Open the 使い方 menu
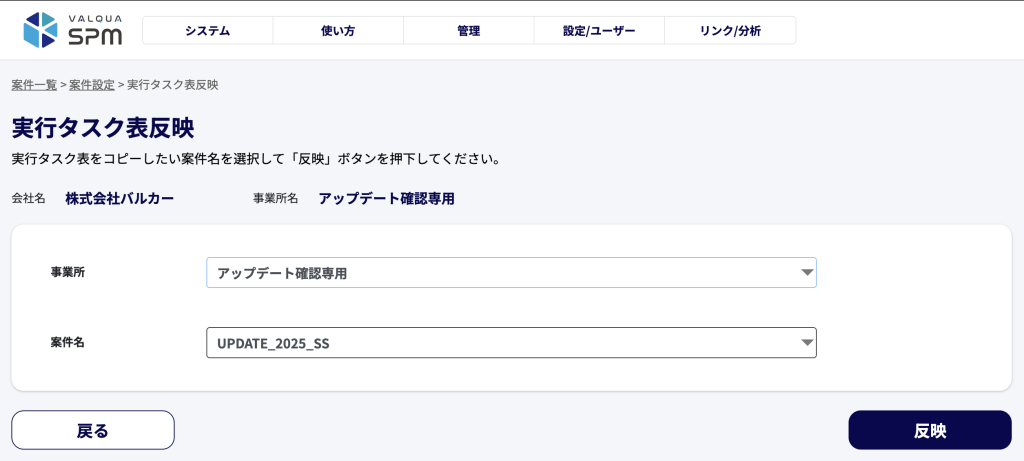This screenshot has width=1024, height=461. 338,31
